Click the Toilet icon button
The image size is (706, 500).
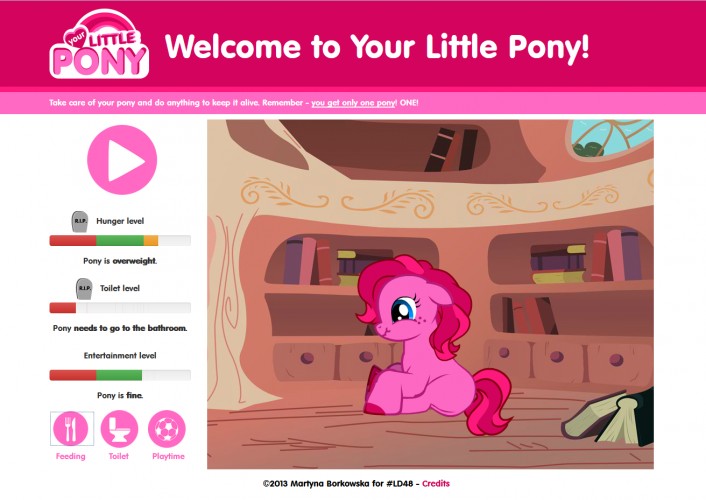pyautogui.click(x=119, y=428)
